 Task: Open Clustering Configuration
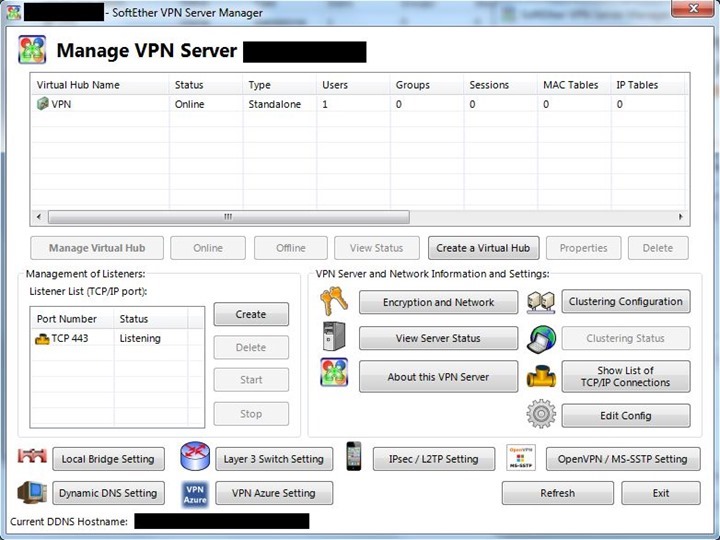[626, 301]
